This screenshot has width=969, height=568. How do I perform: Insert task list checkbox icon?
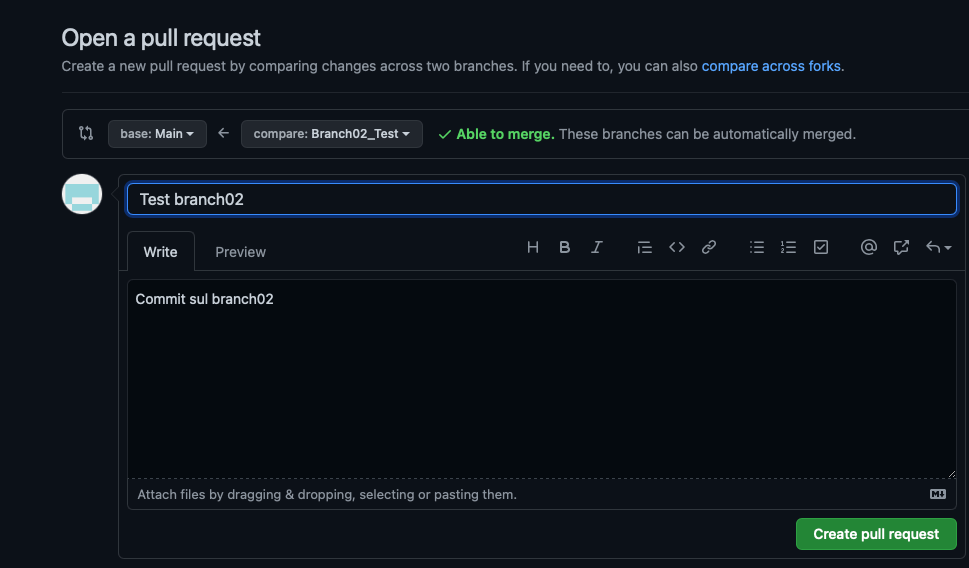[821, 247]
